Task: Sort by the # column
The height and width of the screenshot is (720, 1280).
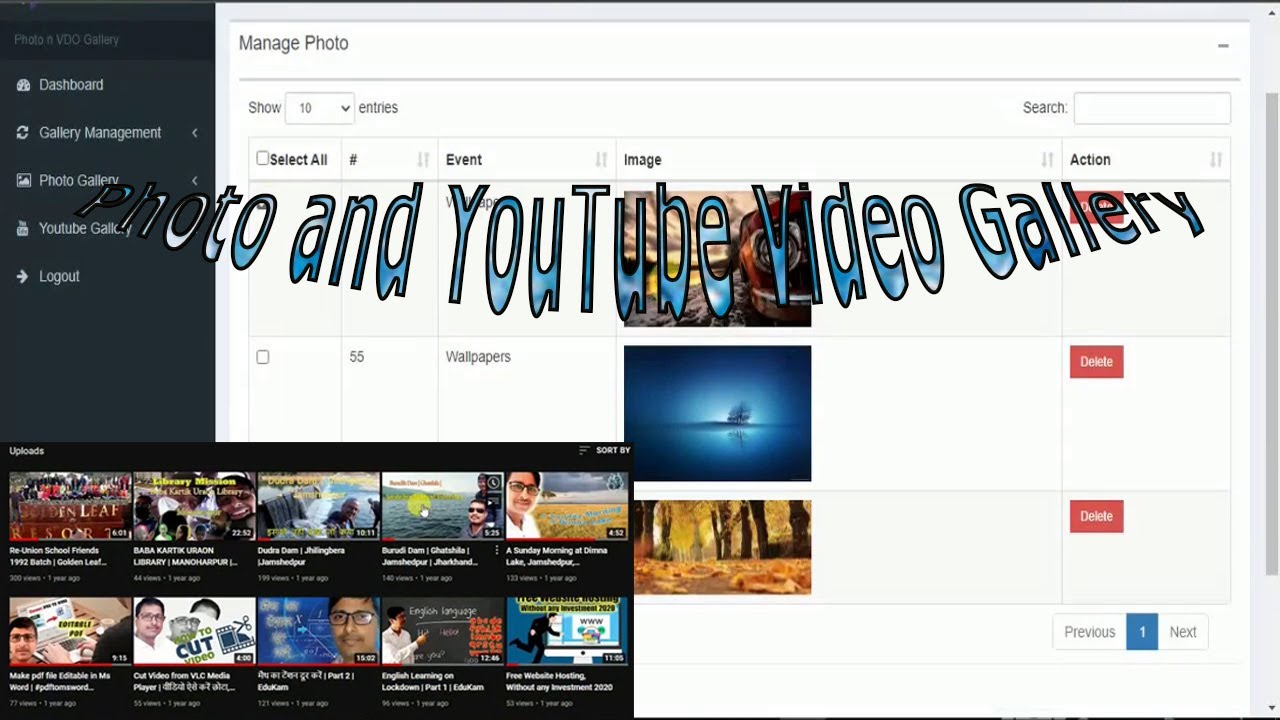Action: click(389, 160)
